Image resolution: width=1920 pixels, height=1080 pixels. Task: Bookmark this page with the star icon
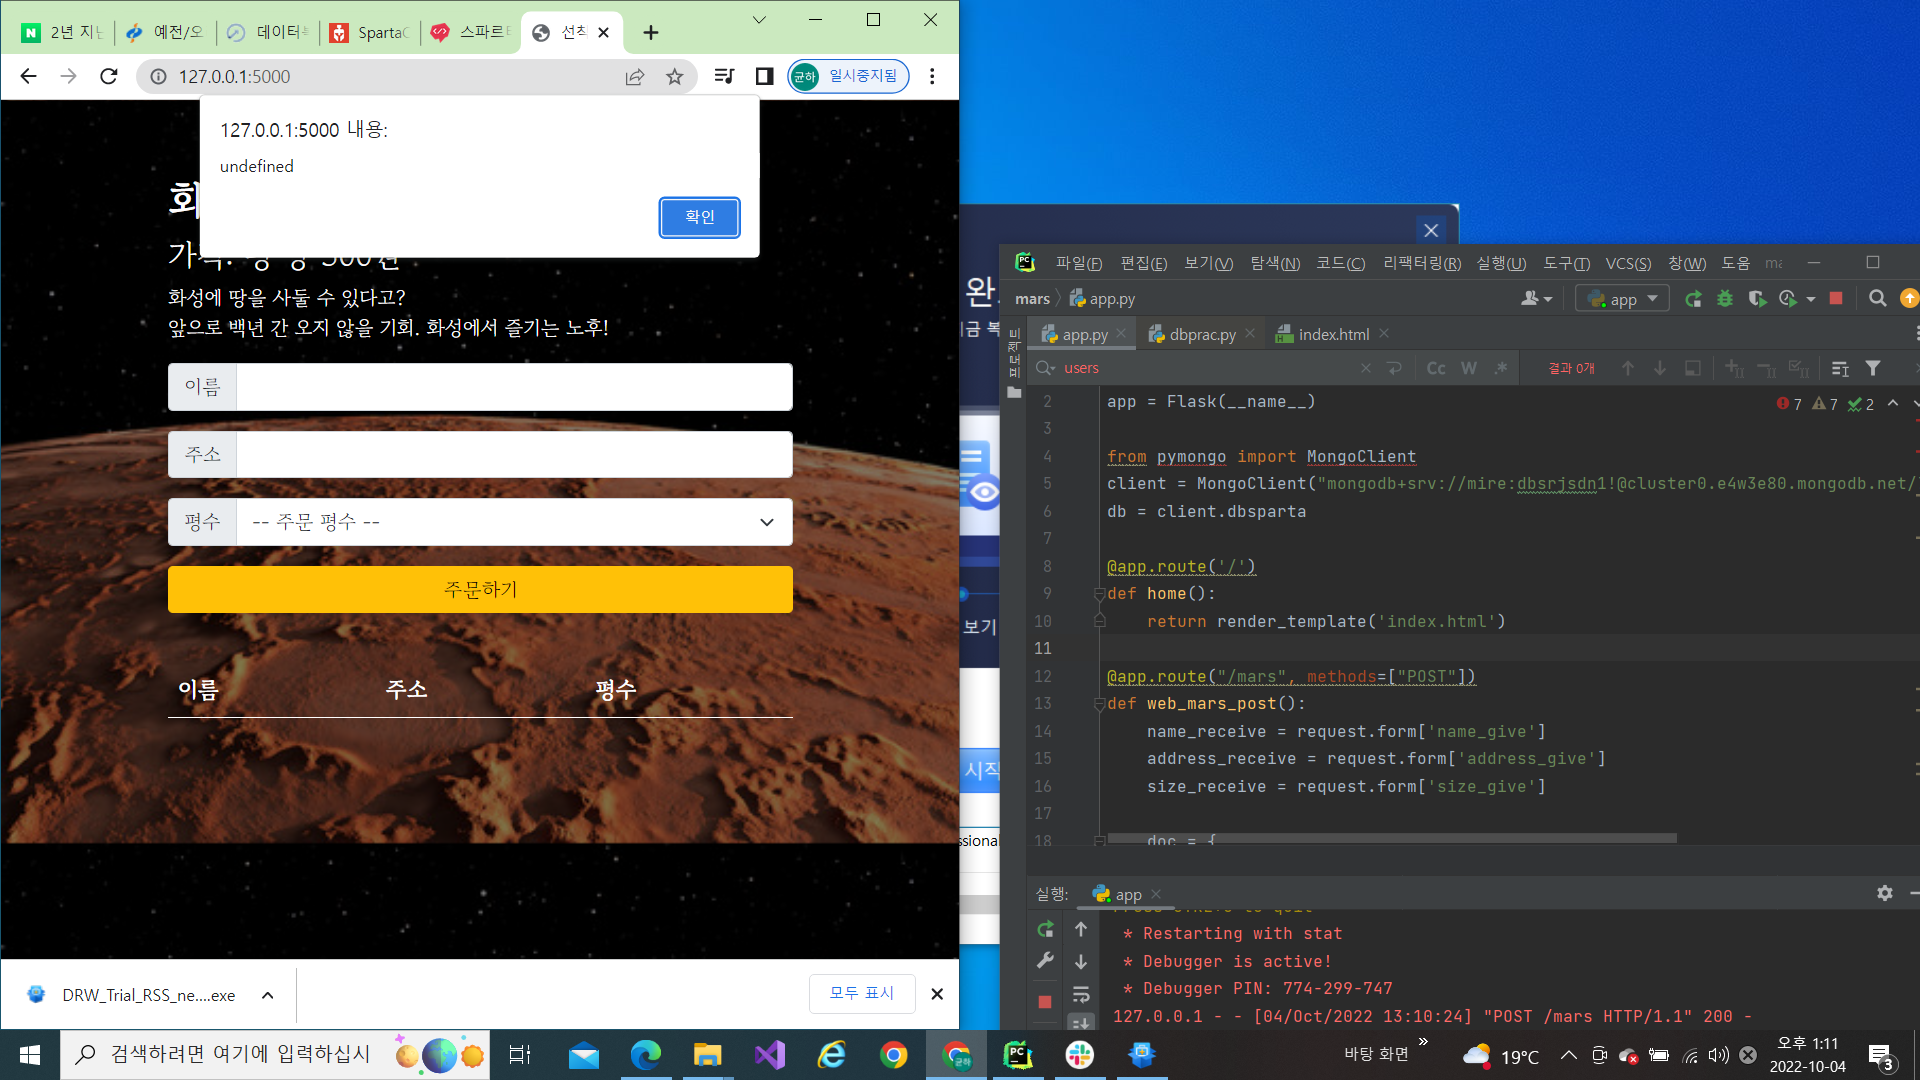[675, 76]
